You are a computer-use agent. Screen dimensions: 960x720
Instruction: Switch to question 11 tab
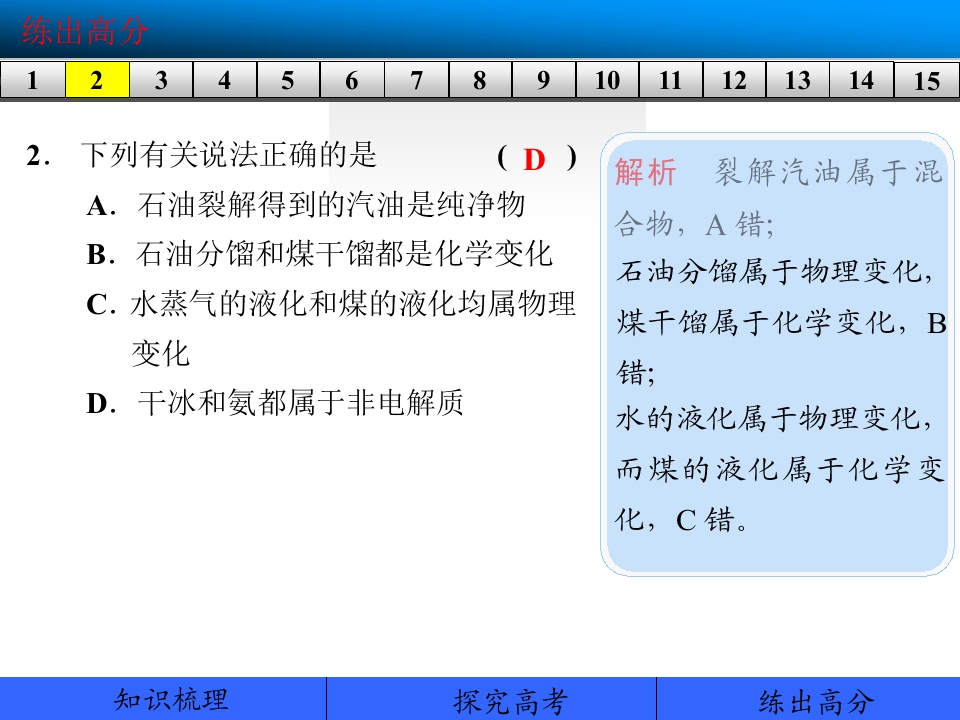(671, 80)
